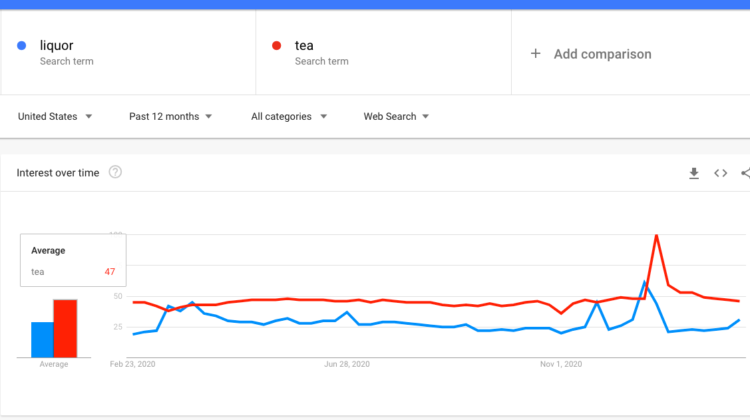The image size is (750, 420).
Task: Click the Jun 28, 2020 date label
Action: click(347, 365)
